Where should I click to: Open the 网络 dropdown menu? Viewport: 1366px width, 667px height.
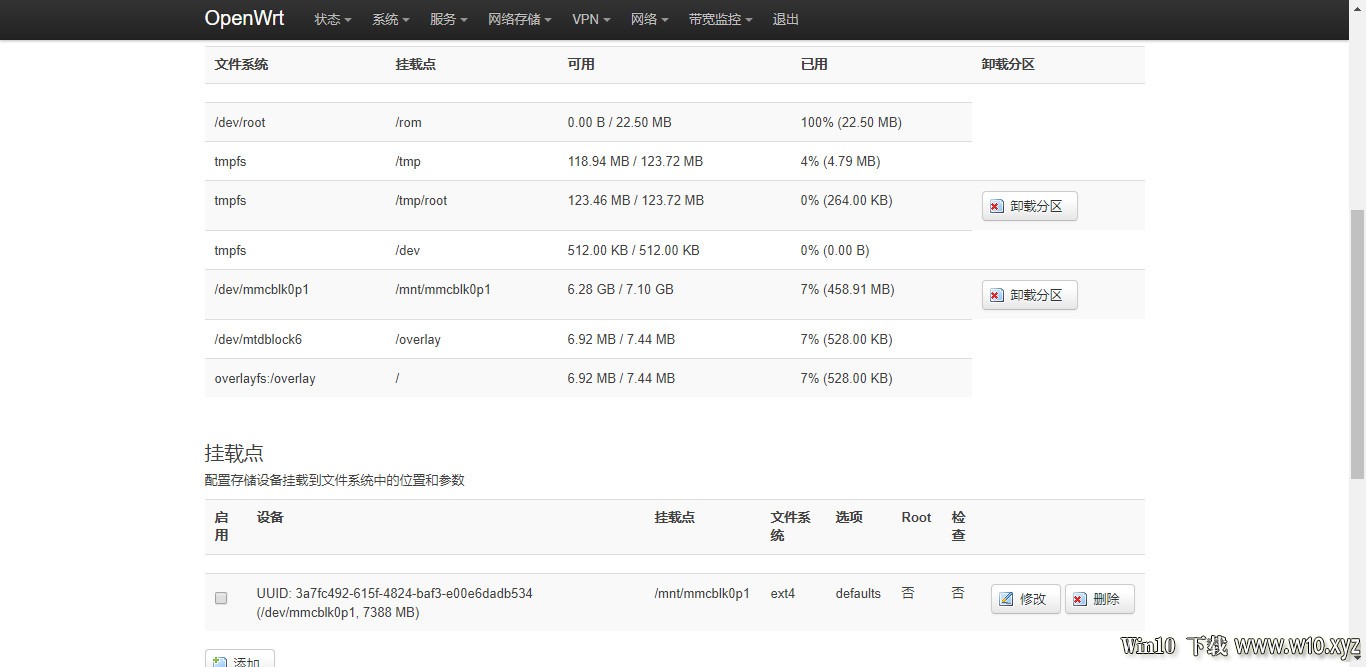[x=650, y=19]
